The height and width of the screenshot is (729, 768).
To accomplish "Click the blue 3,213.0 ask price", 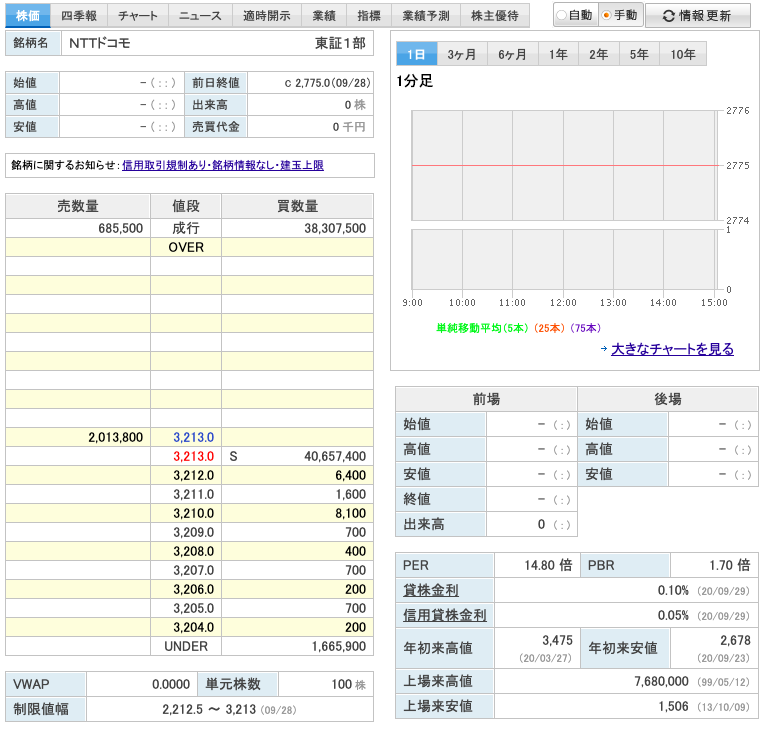I will tap(193, 437).
